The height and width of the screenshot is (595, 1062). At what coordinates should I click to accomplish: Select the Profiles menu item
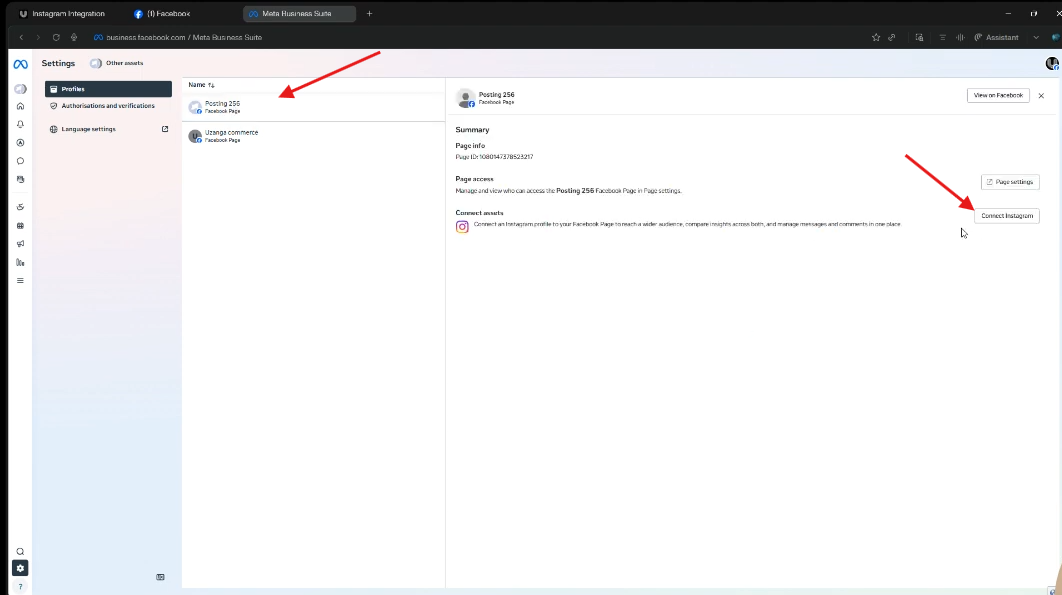(108, 89)
